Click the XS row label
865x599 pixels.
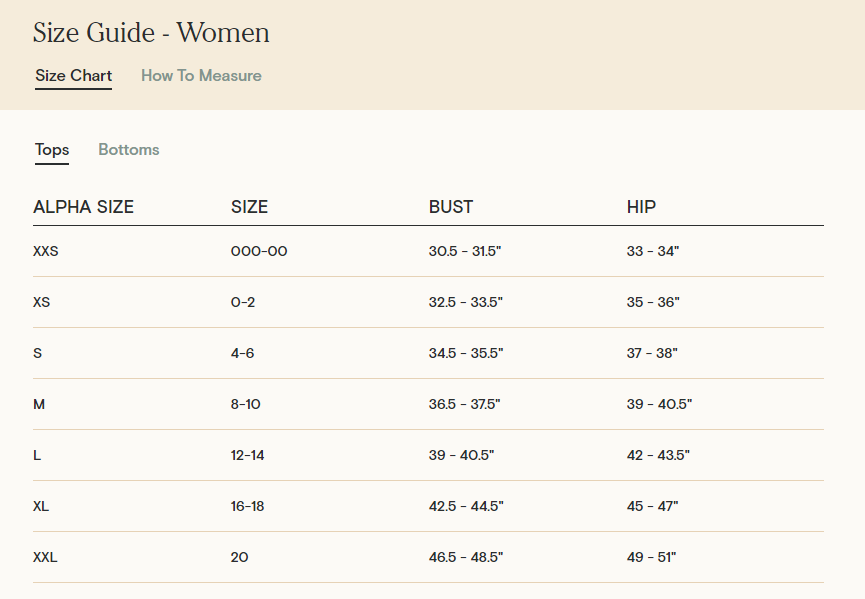[x=41, y=302]
